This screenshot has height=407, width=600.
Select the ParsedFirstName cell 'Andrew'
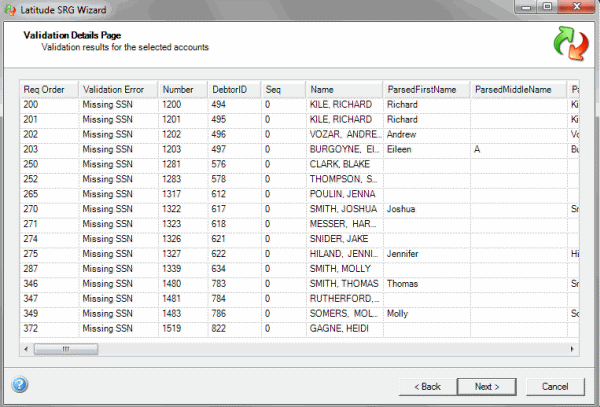[x=427, y=135]
